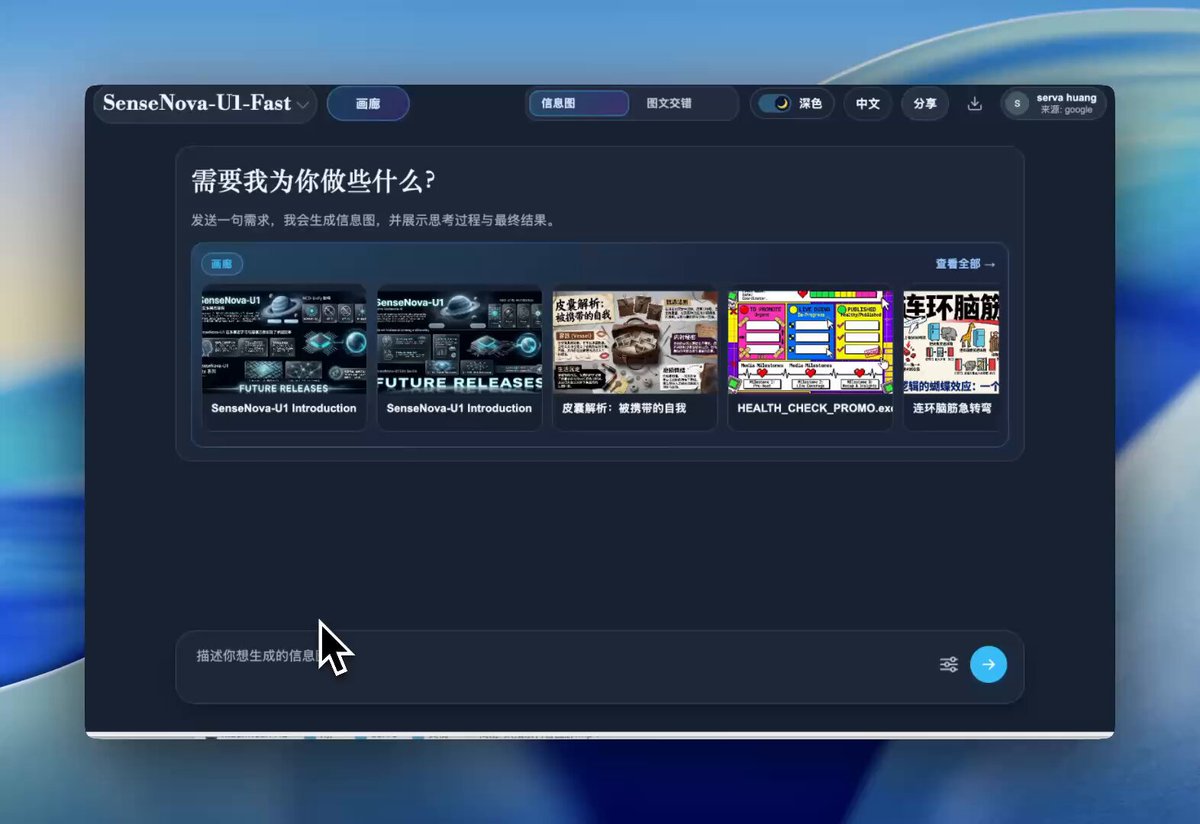Screen dimensions: 1200x824
Task: Switch to the 信息图 tab
Action: [x=578, y=103]
